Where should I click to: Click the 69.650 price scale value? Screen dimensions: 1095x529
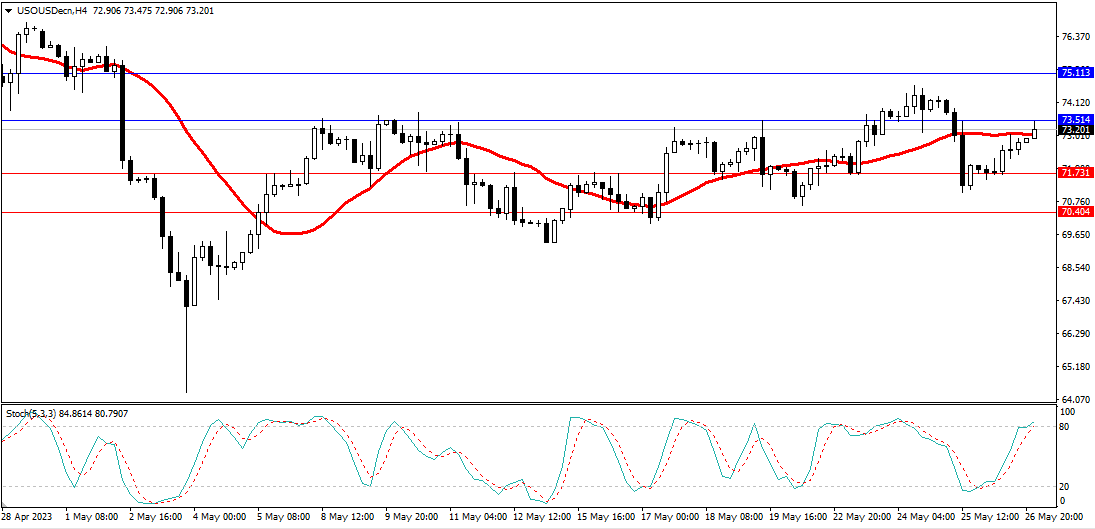click(x=1075, y=235)
